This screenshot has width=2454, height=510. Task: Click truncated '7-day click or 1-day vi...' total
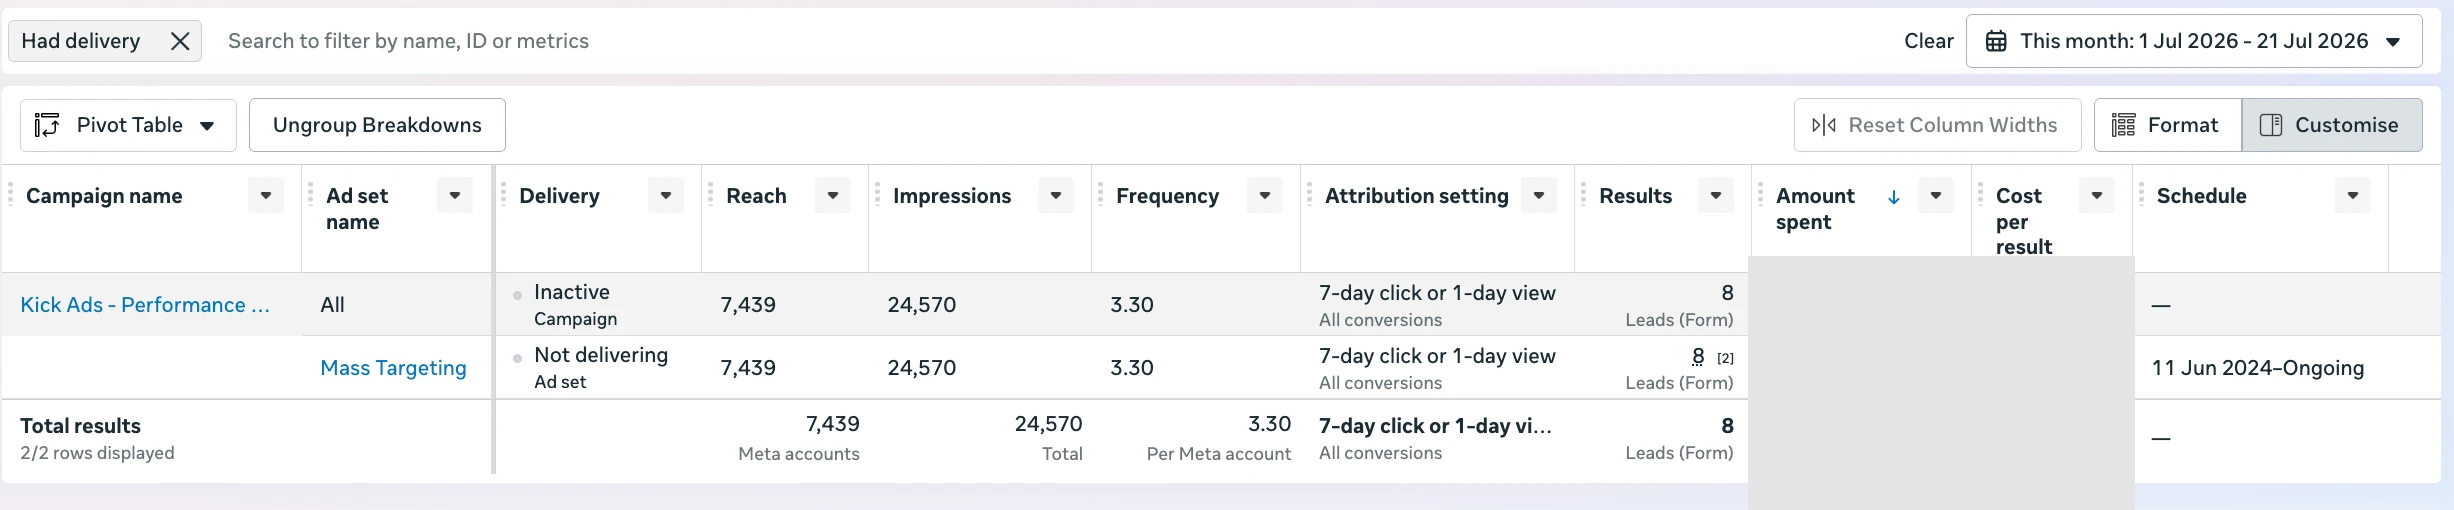coord(1435,426)
